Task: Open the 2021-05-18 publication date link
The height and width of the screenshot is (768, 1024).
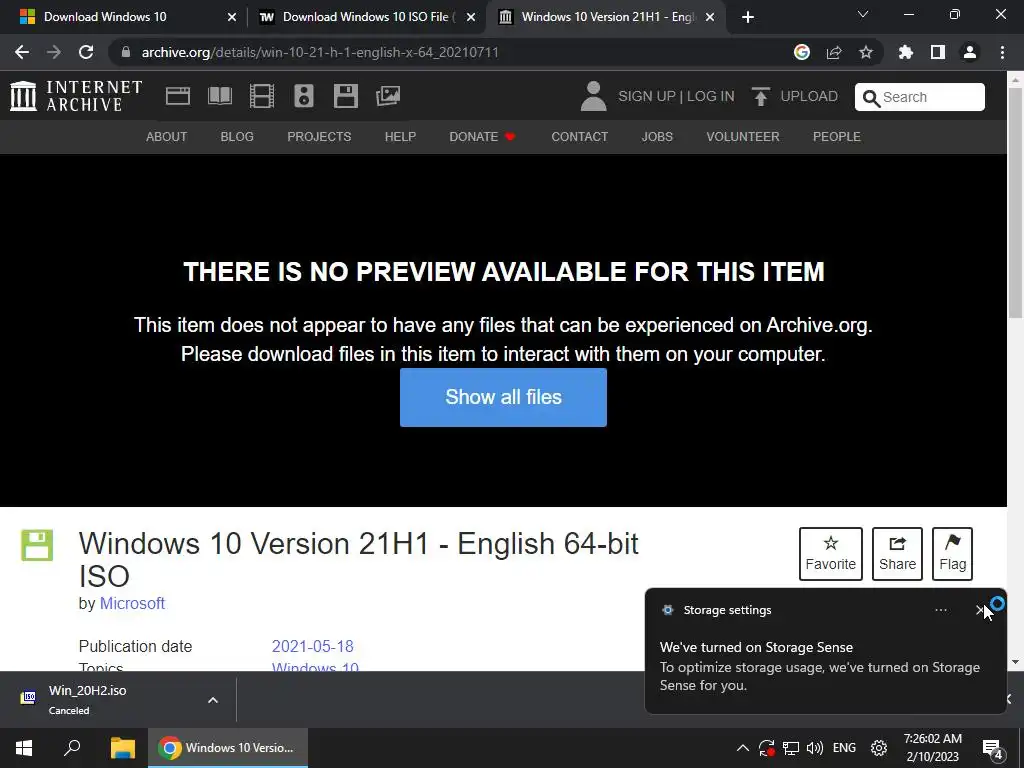Action: tap(313, 647)
